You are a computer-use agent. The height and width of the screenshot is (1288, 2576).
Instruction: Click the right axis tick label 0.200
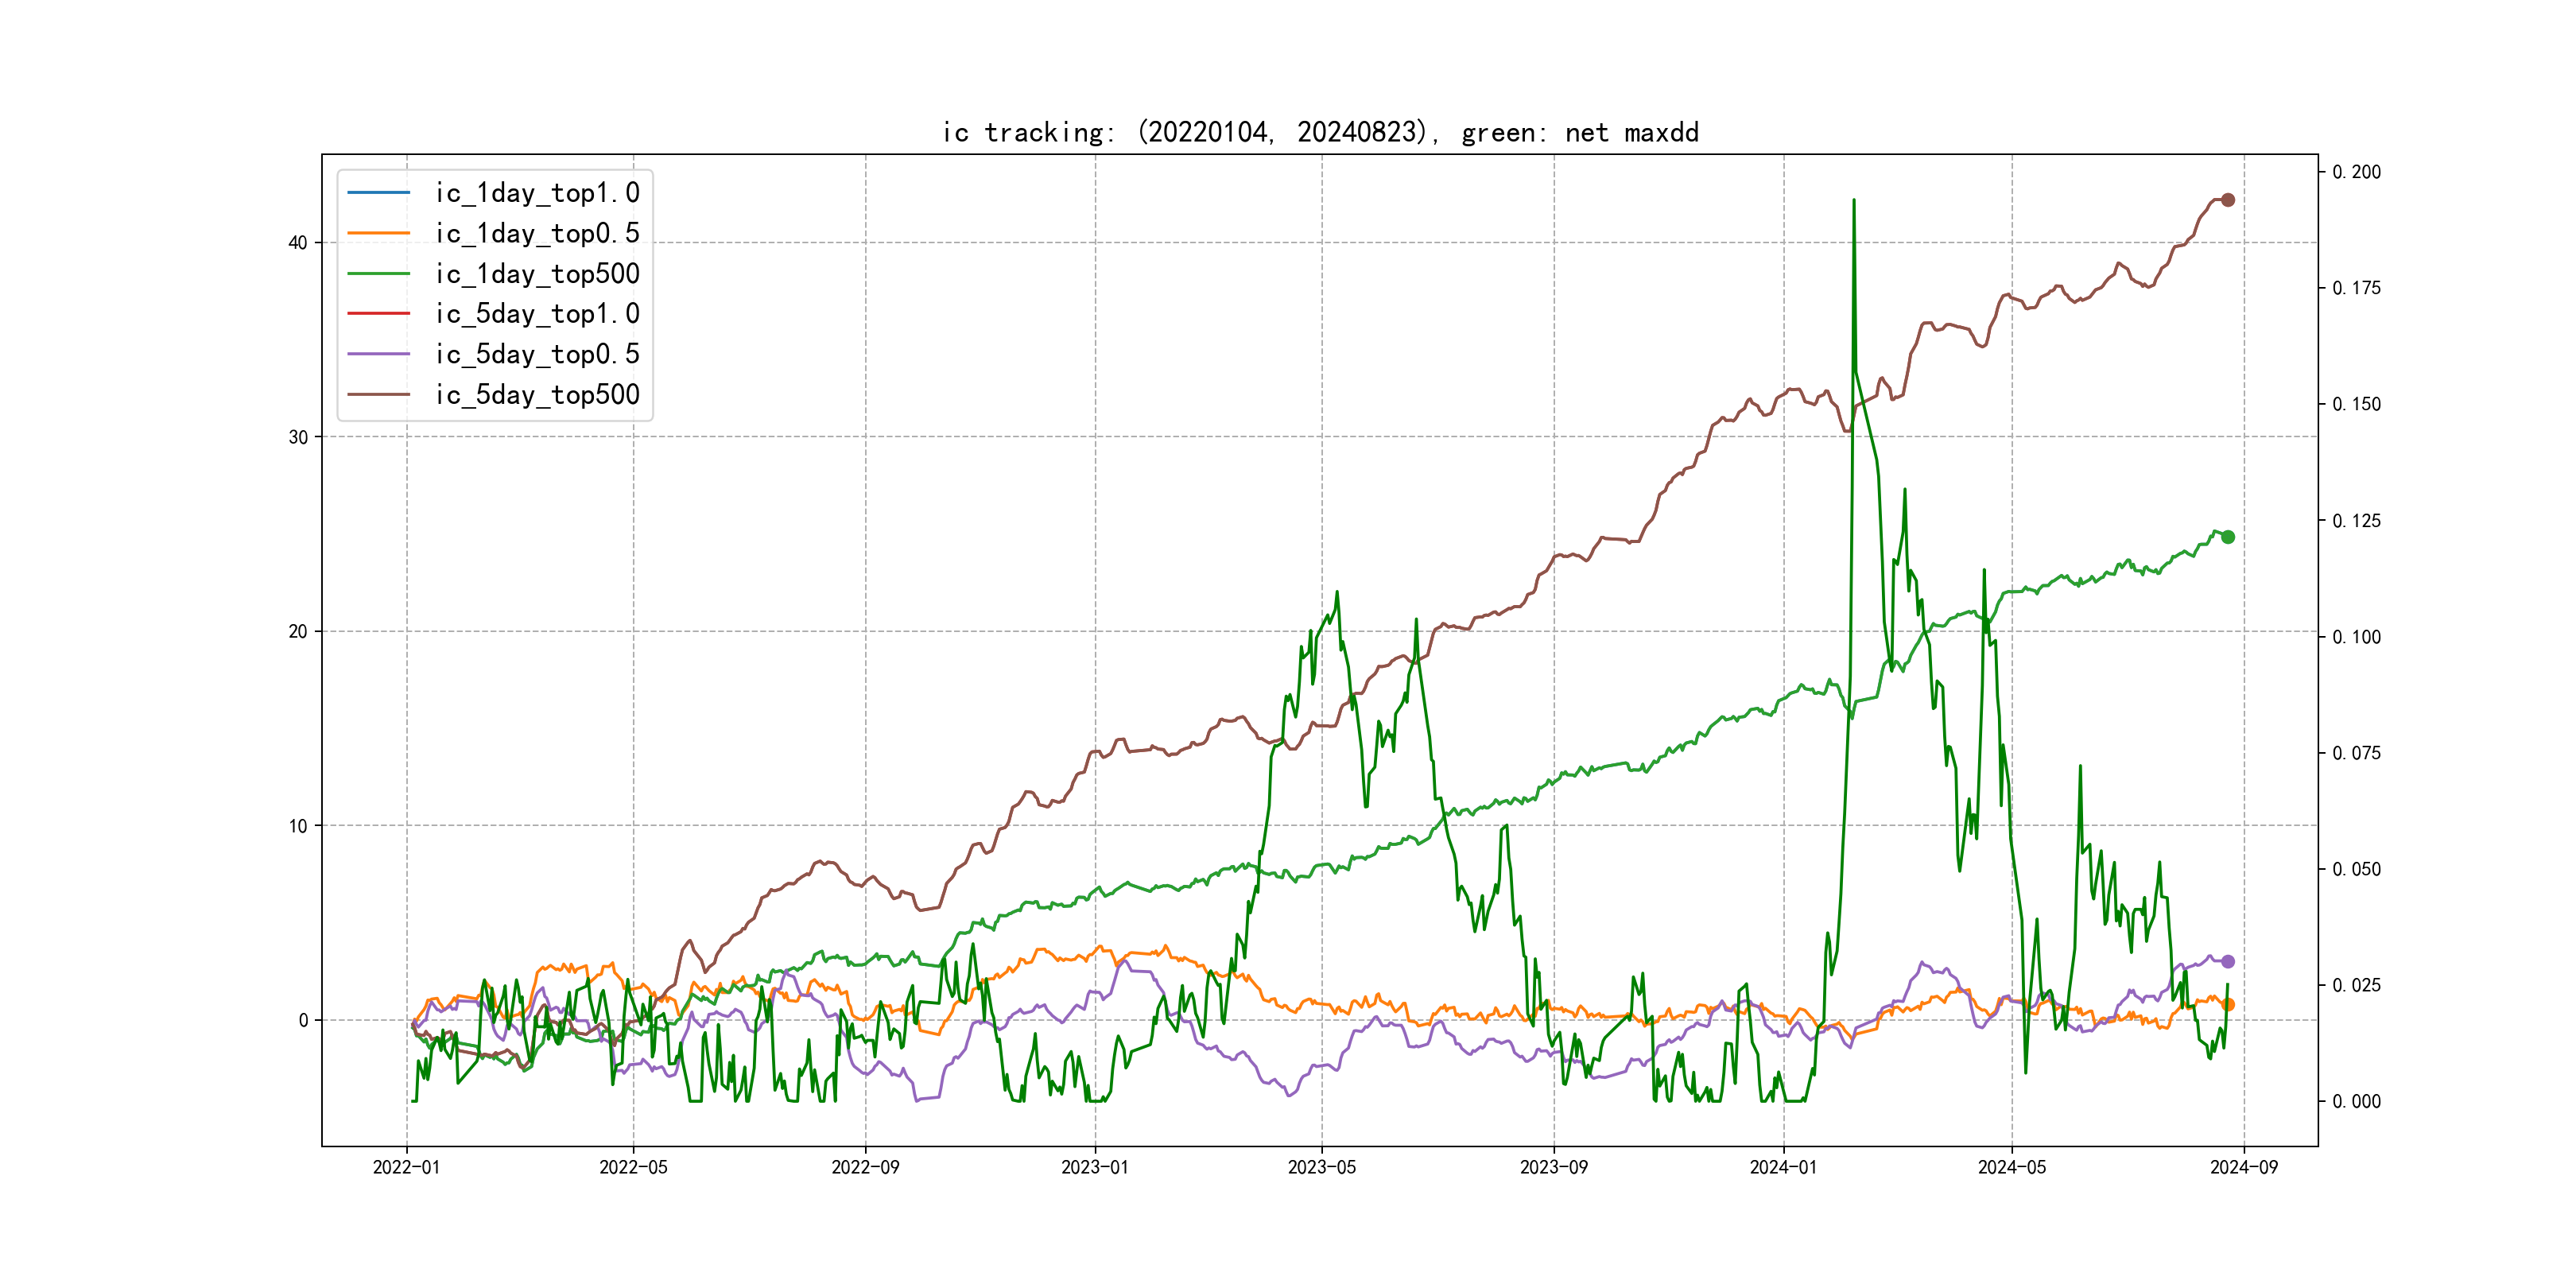pos(2356,172)
